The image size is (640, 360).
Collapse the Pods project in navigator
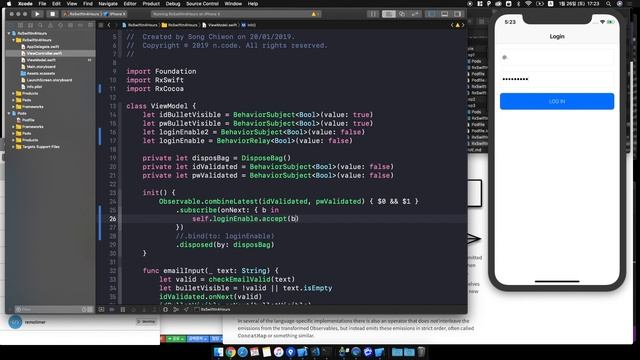click(9, 113)
